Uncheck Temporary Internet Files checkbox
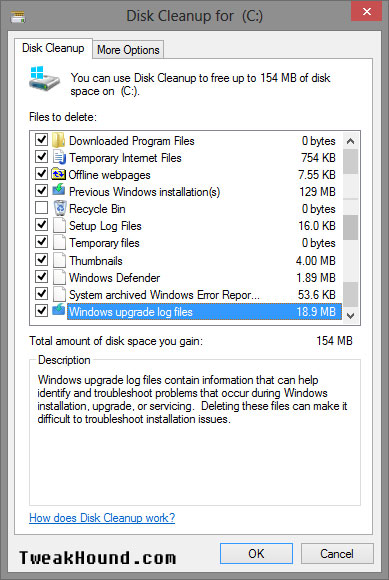This screenshot has width=389, height=580. (41, 157)
